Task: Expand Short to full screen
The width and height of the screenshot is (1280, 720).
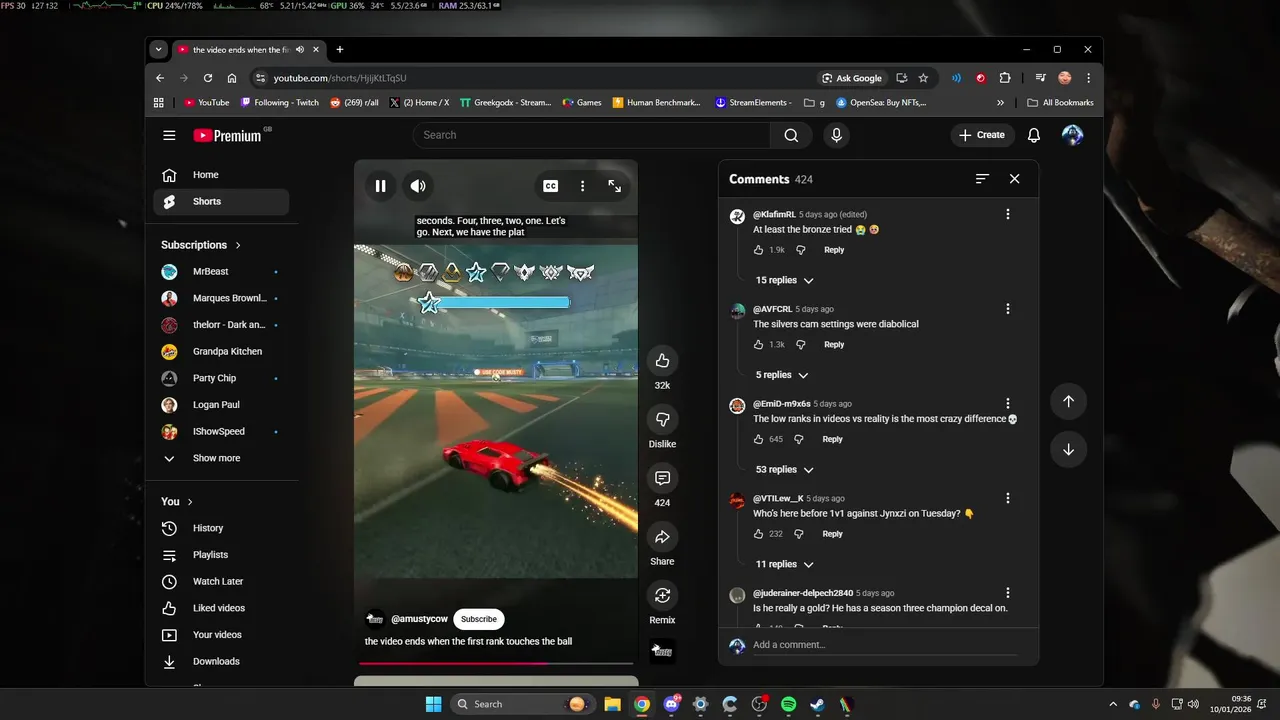Action: [x=614, y=186]
